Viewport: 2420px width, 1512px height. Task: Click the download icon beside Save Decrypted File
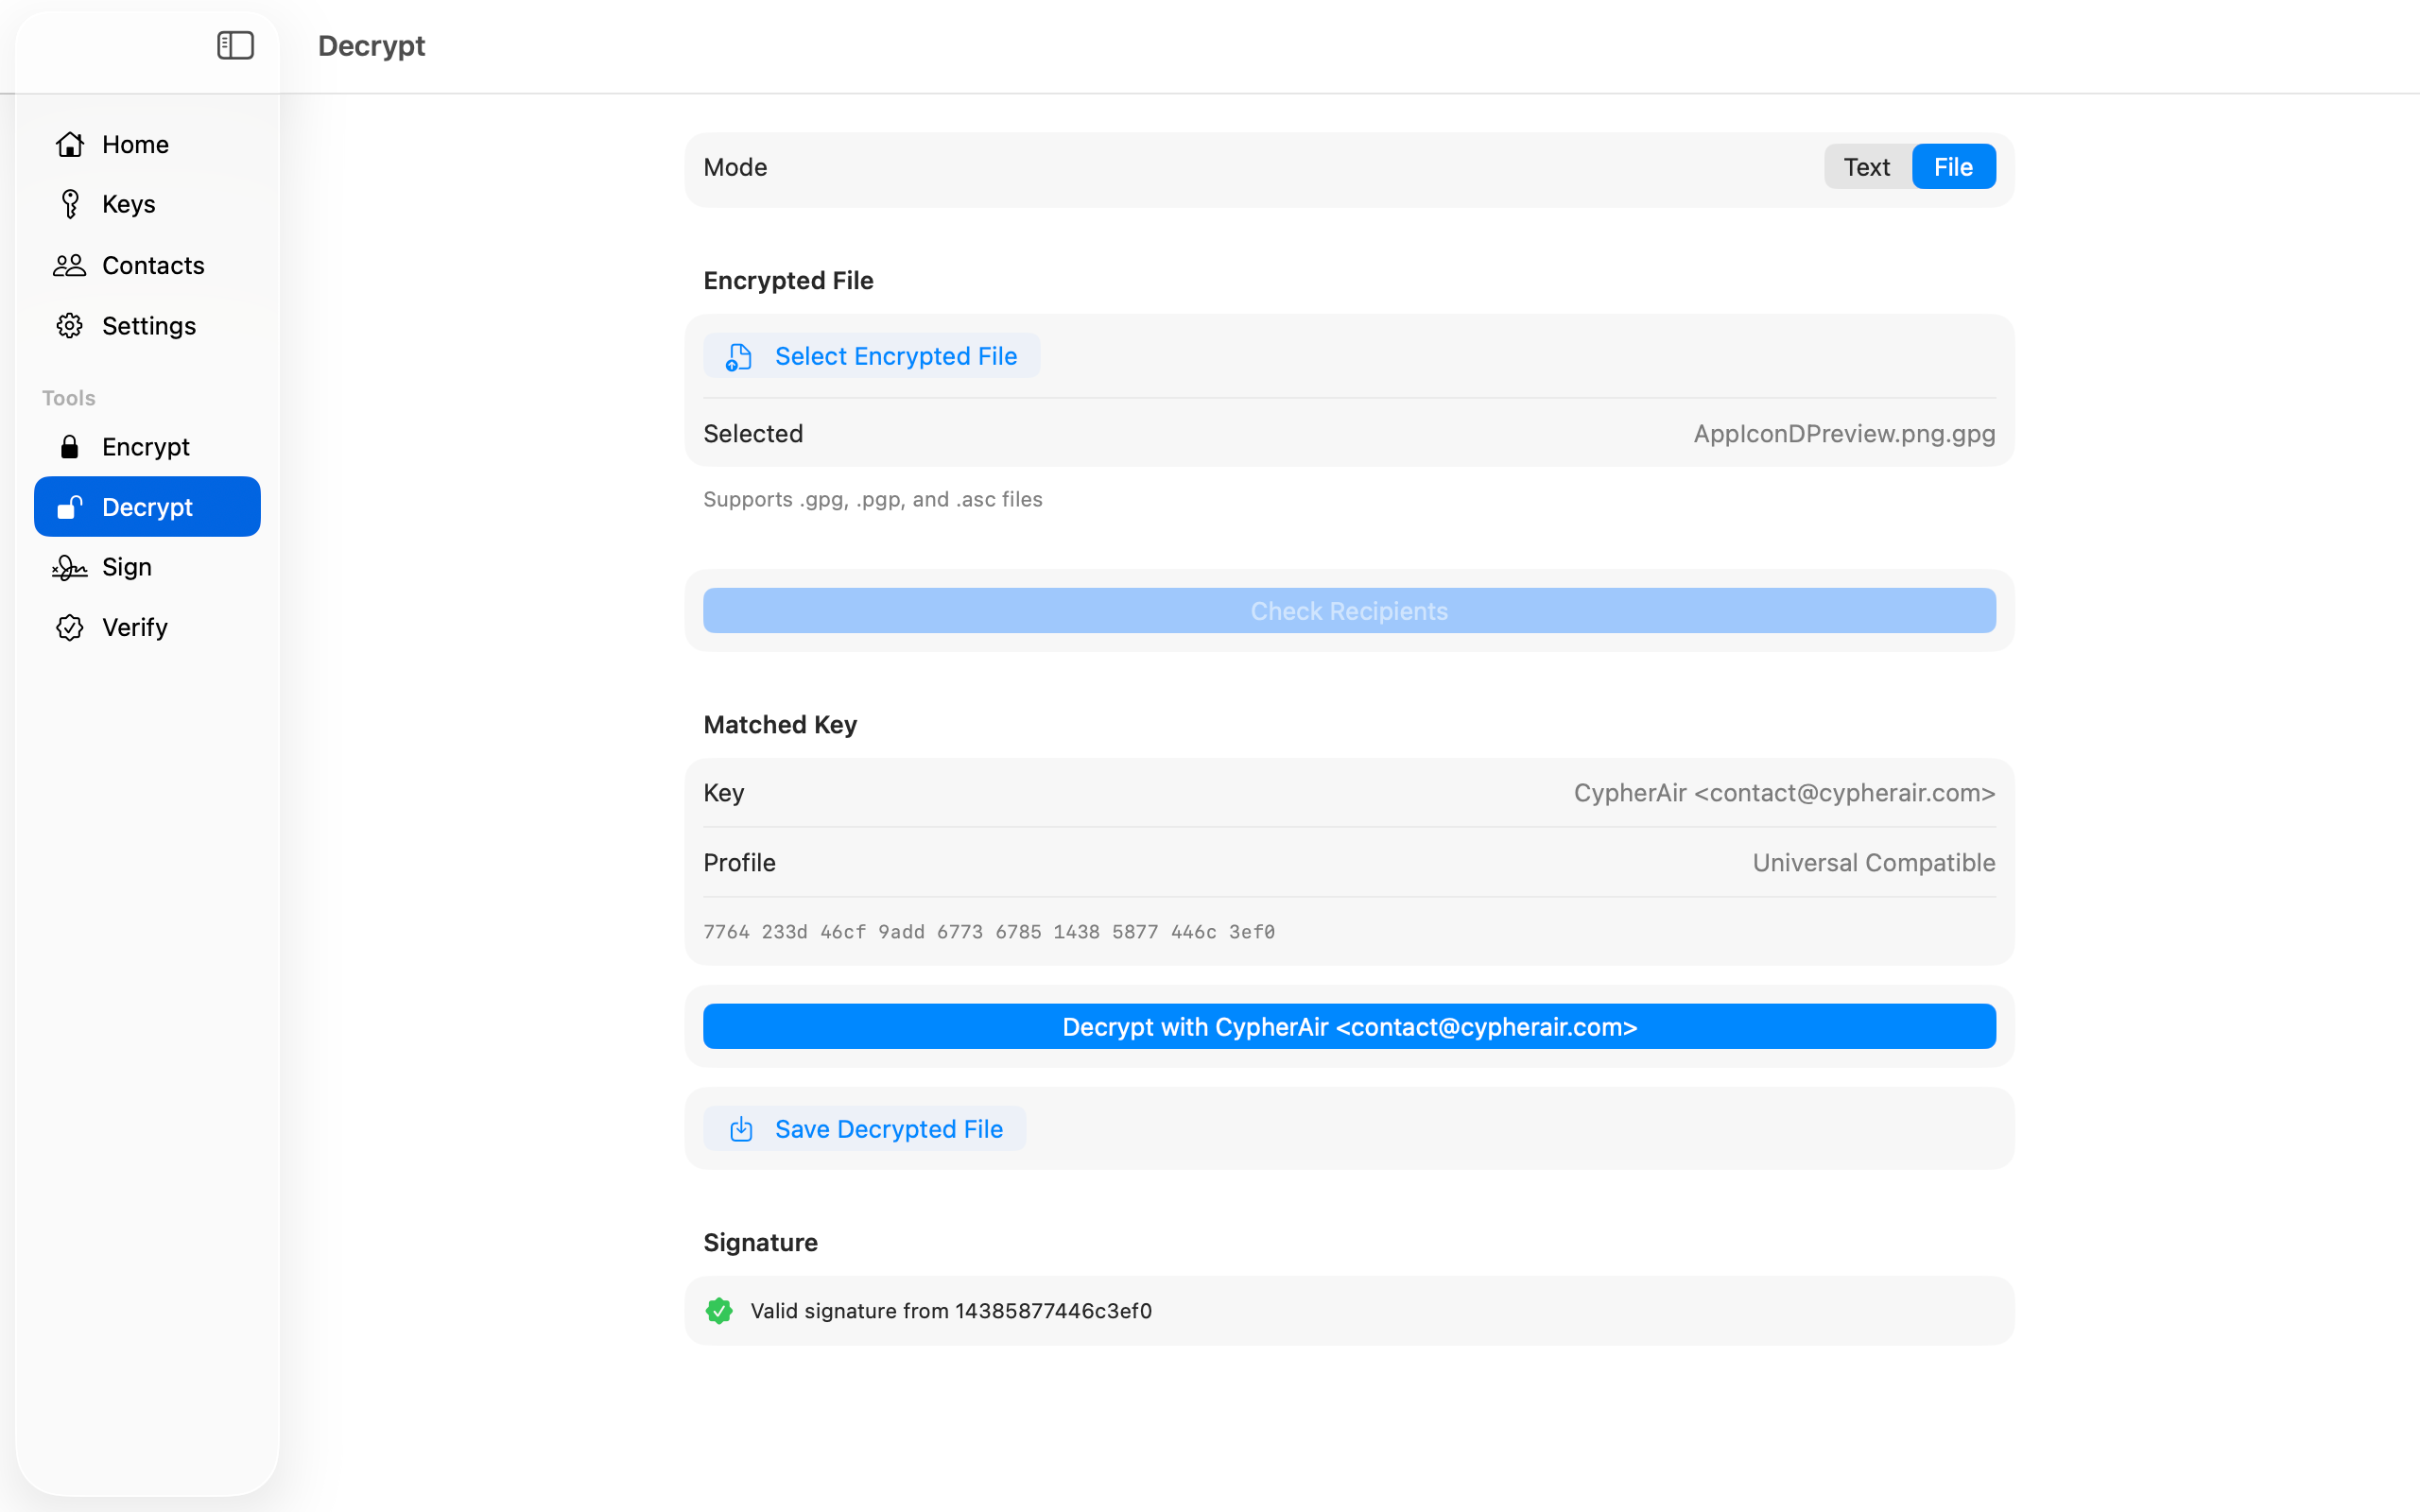(741, 1129)
